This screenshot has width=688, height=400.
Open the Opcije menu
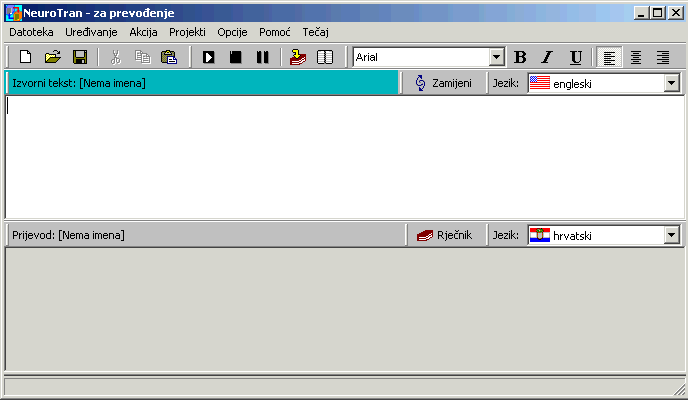[232, 32]
